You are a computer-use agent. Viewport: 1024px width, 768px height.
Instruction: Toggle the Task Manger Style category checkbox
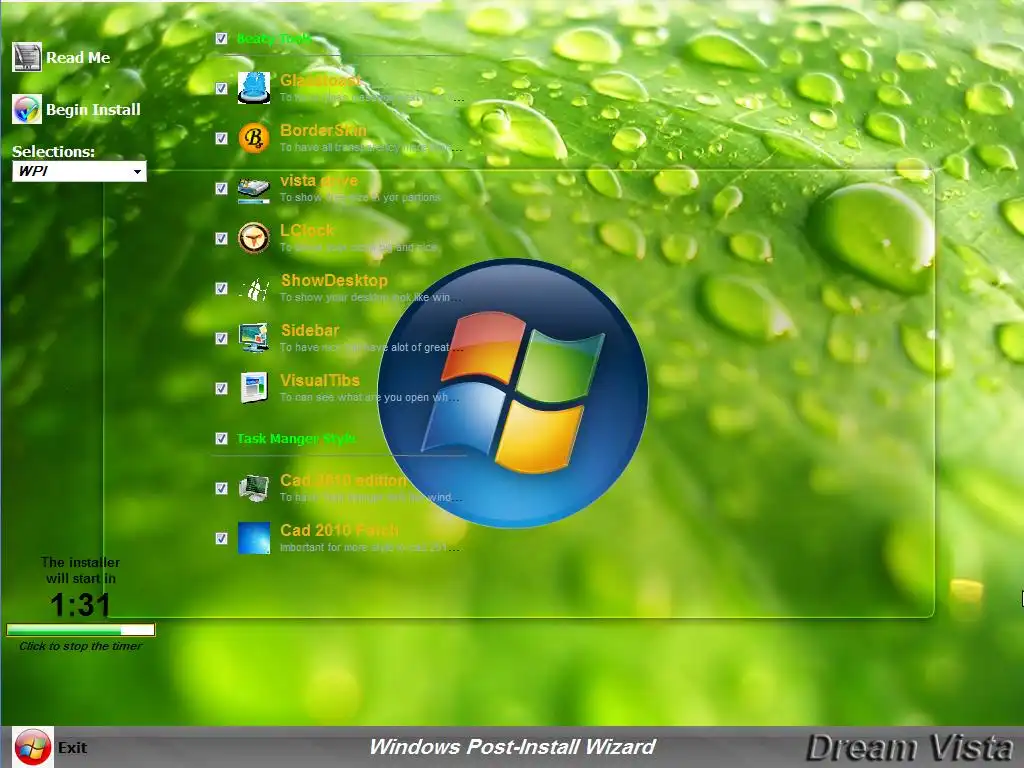tap(221, 438)
